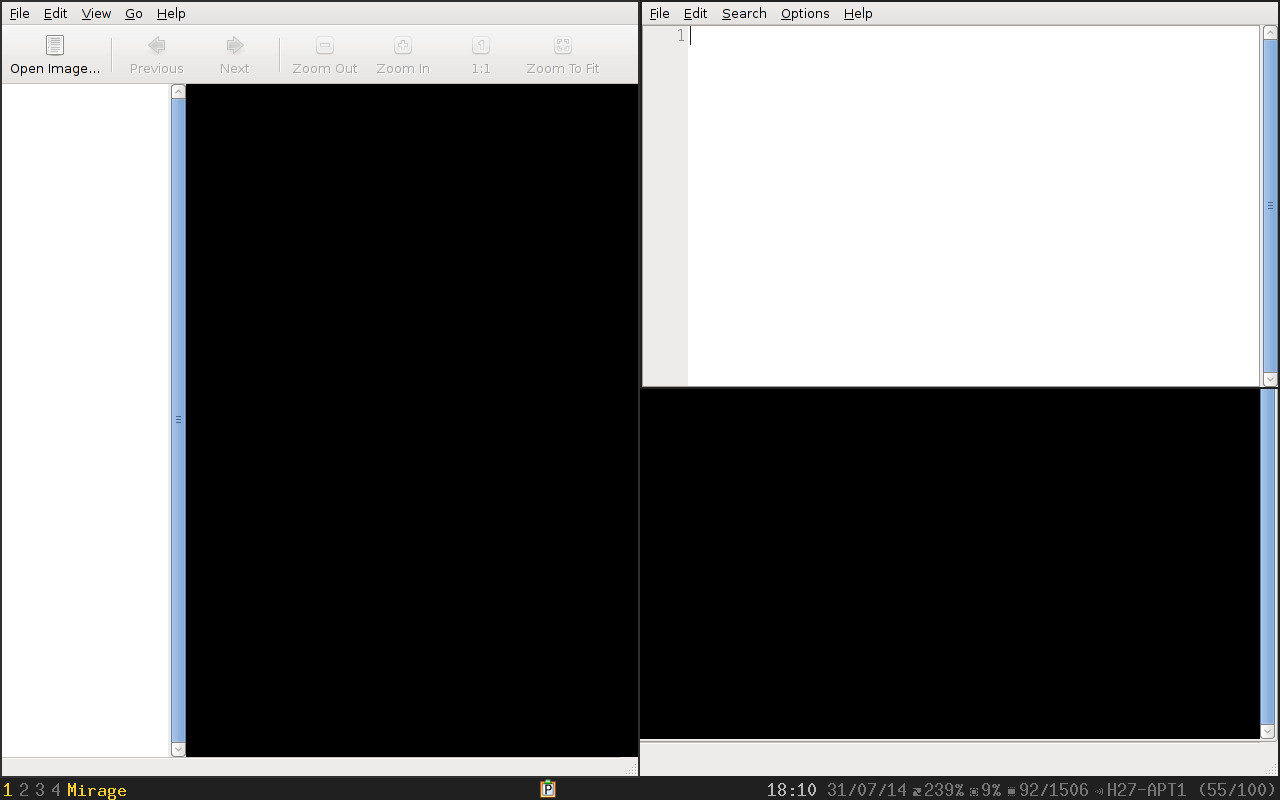This screenshot has height=800, width=1280.
Task: Click the Mirage window title in the status bar
Action: coord(97,790)
